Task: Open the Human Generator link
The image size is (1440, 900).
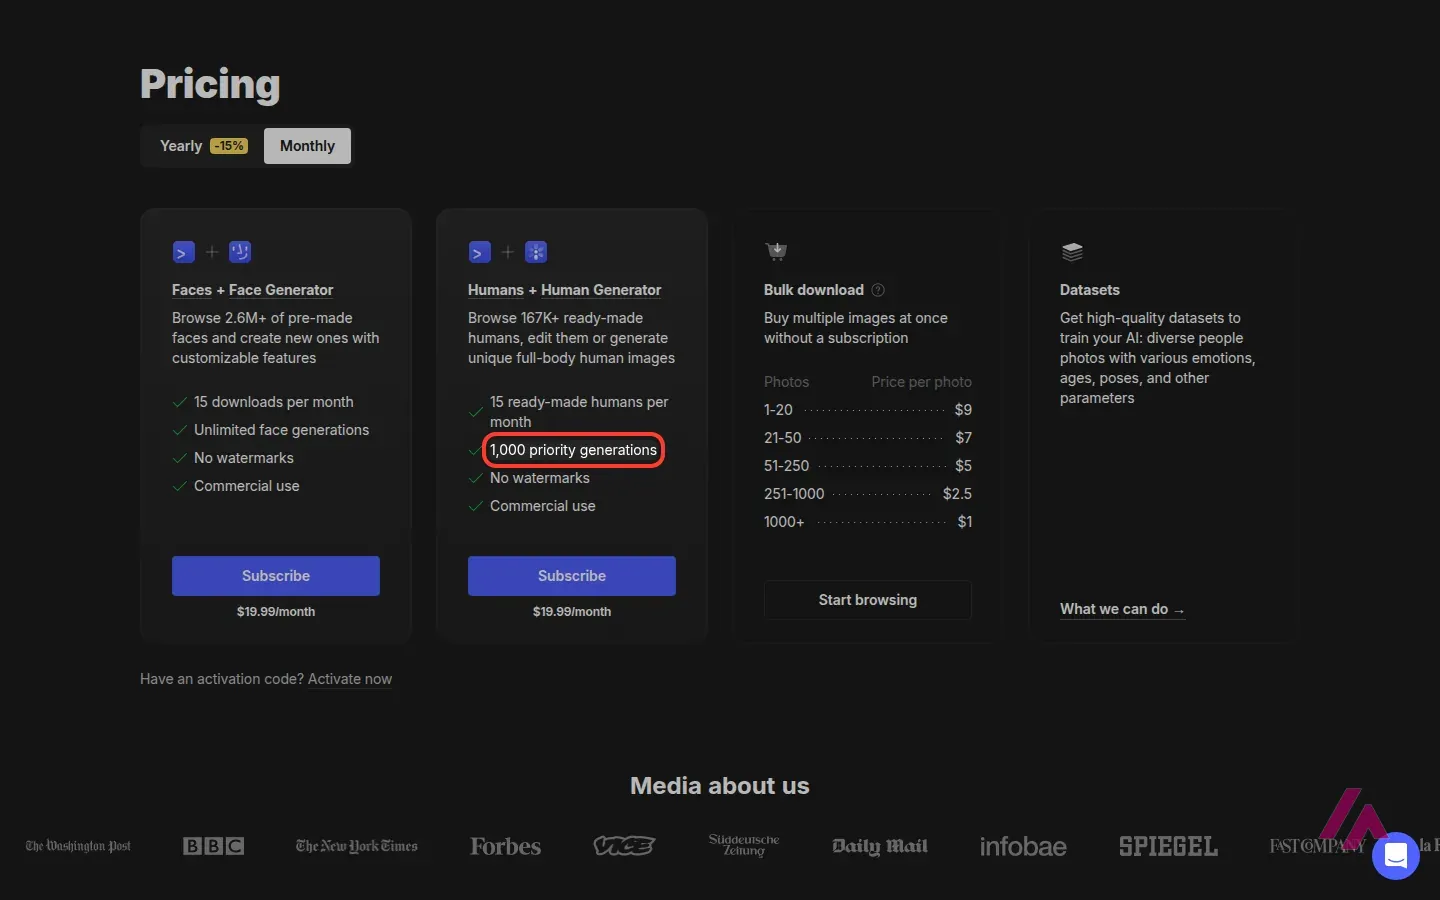Action: pyautogui.click(x=601, y=290)
